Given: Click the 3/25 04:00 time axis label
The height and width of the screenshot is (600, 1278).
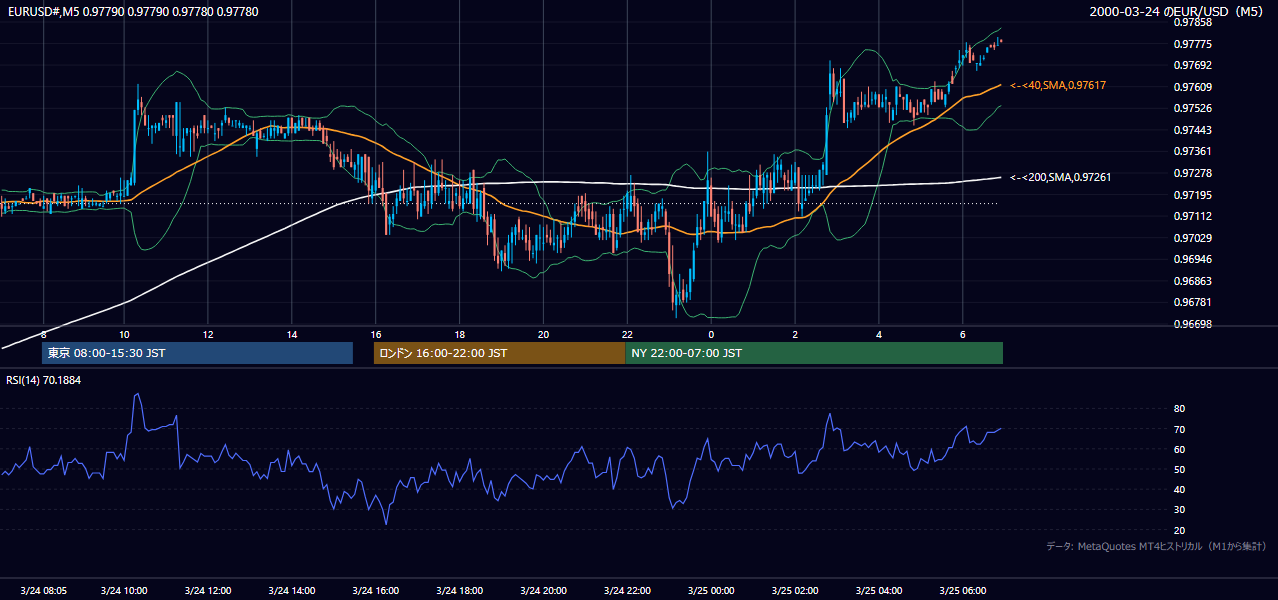Looking at the screenshot, I should (879, 590).
